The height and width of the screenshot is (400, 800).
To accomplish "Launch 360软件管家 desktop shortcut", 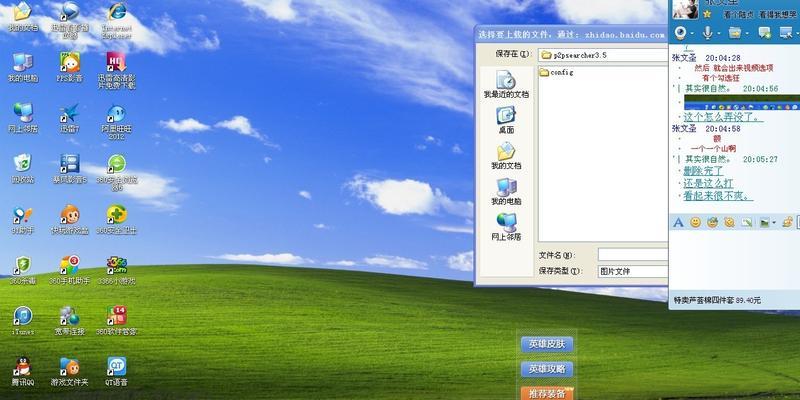I will [x=116, y=320].
